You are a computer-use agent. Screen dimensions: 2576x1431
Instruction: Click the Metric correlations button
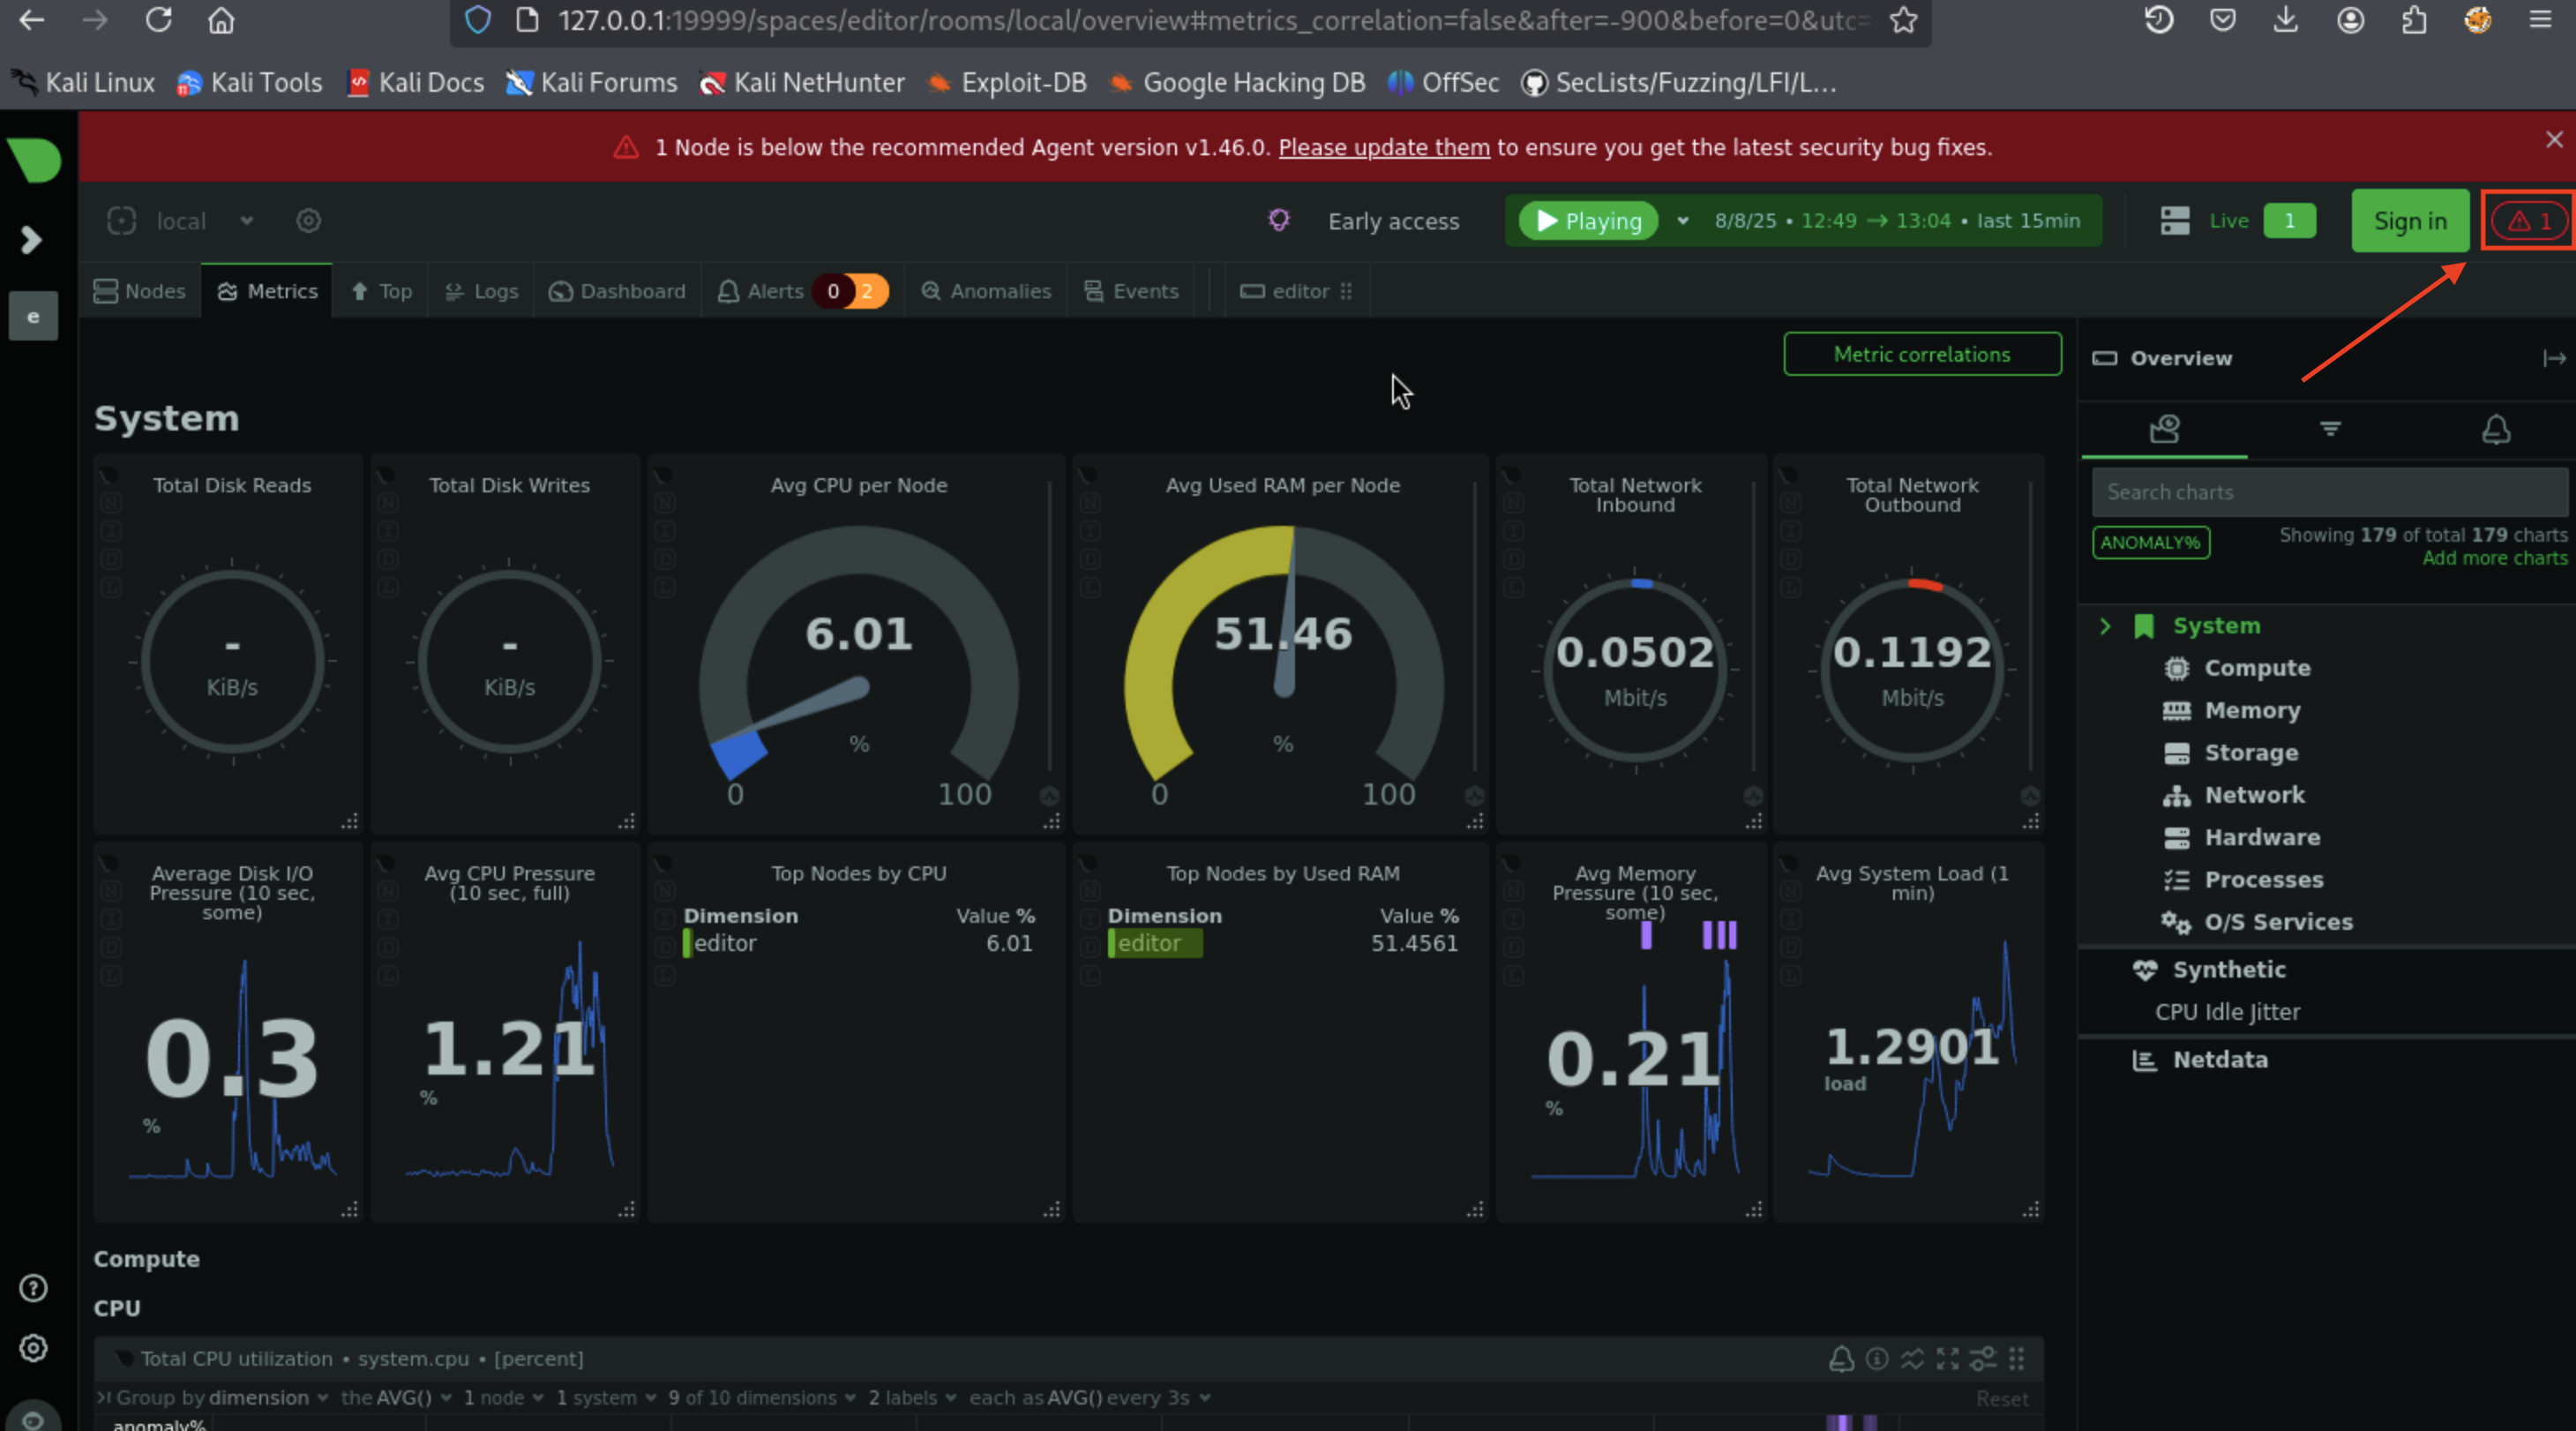(x=1921, y=354)
